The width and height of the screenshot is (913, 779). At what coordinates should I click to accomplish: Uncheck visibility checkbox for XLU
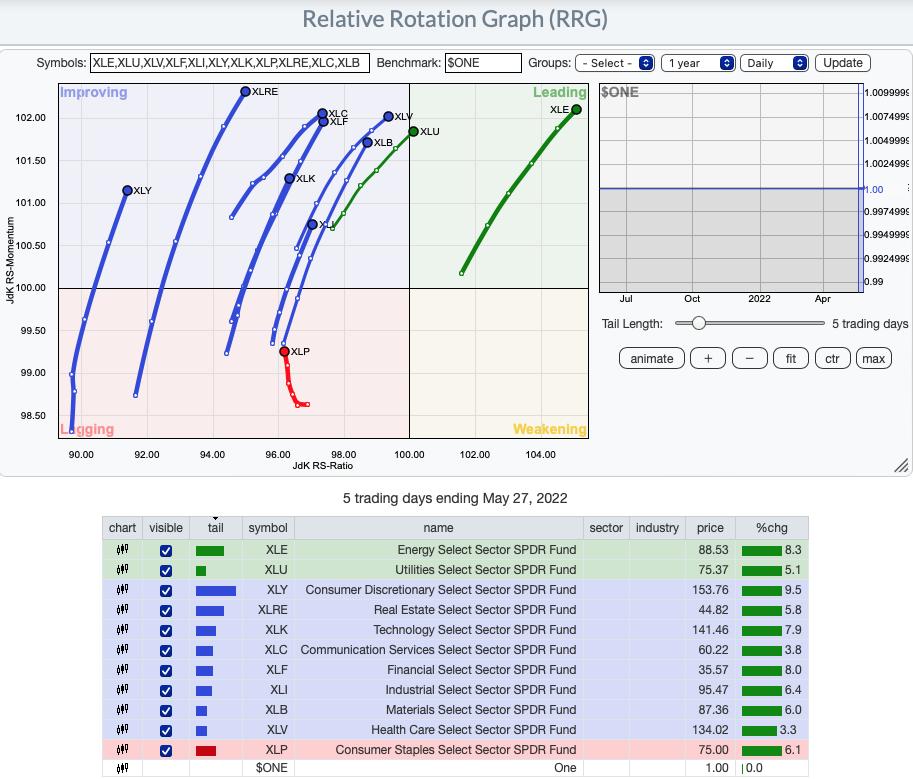pos(166,570)
